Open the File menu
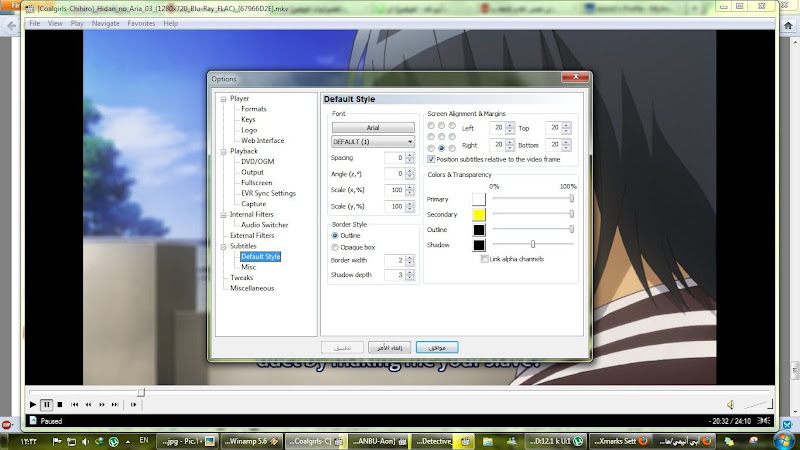Screen dimensions: 800x450 click(35, 23)
